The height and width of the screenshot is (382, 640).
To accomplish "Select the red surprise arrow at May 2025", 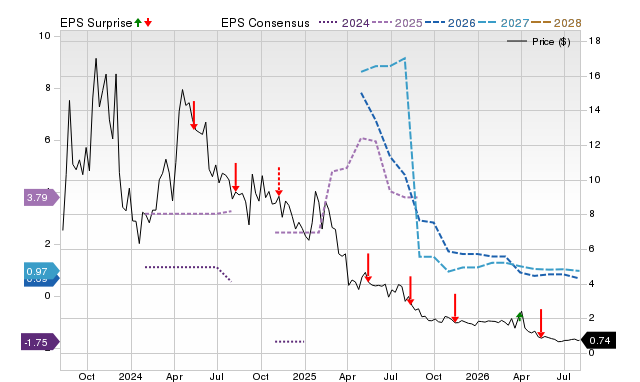I will click(x=368, y=267).
